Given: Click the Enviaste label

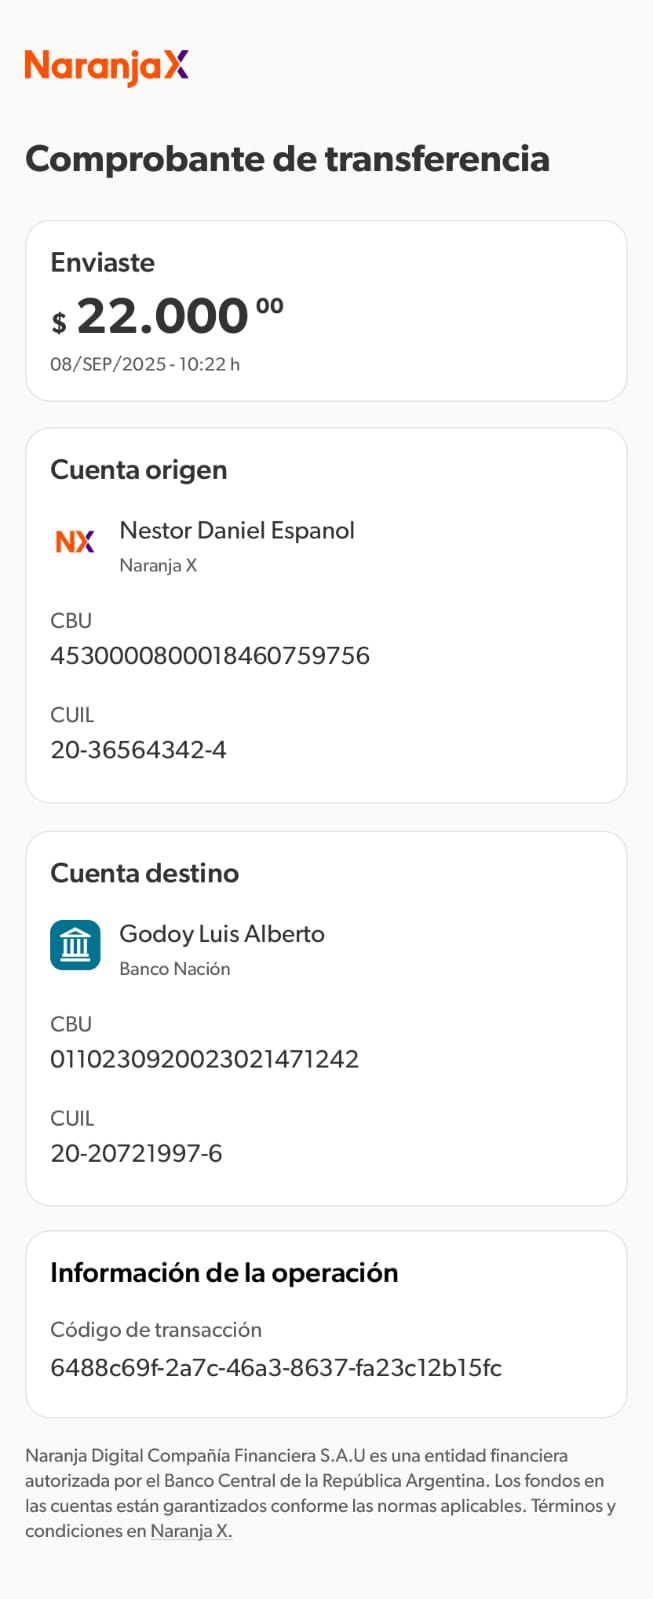Looking at the screenshot, I should point(102,262).
